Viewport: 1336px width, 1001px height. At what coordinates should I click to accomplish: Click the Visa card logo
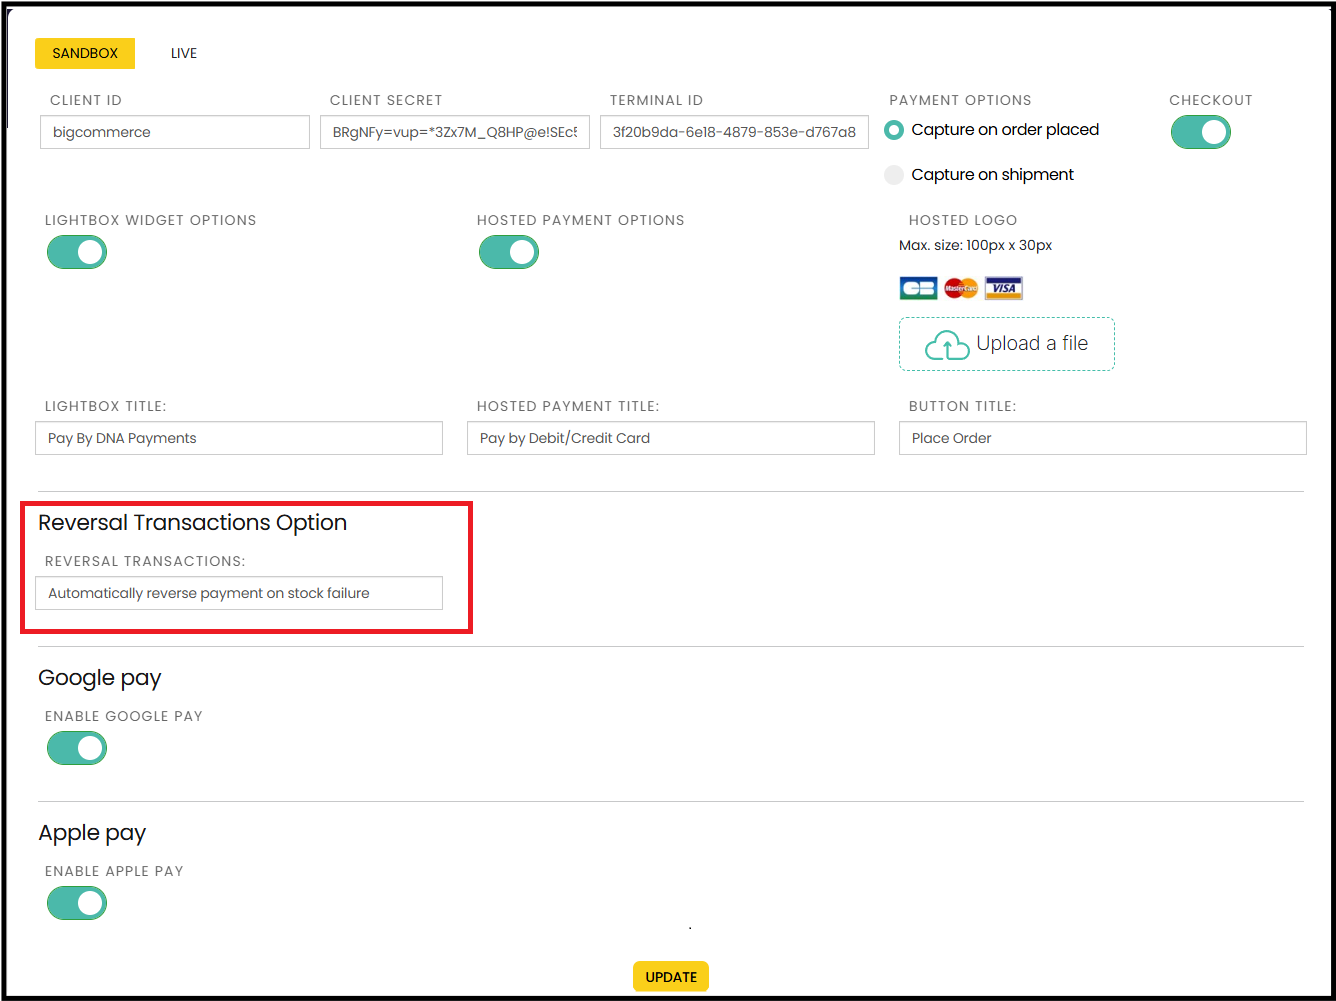tap(1003, 289)
